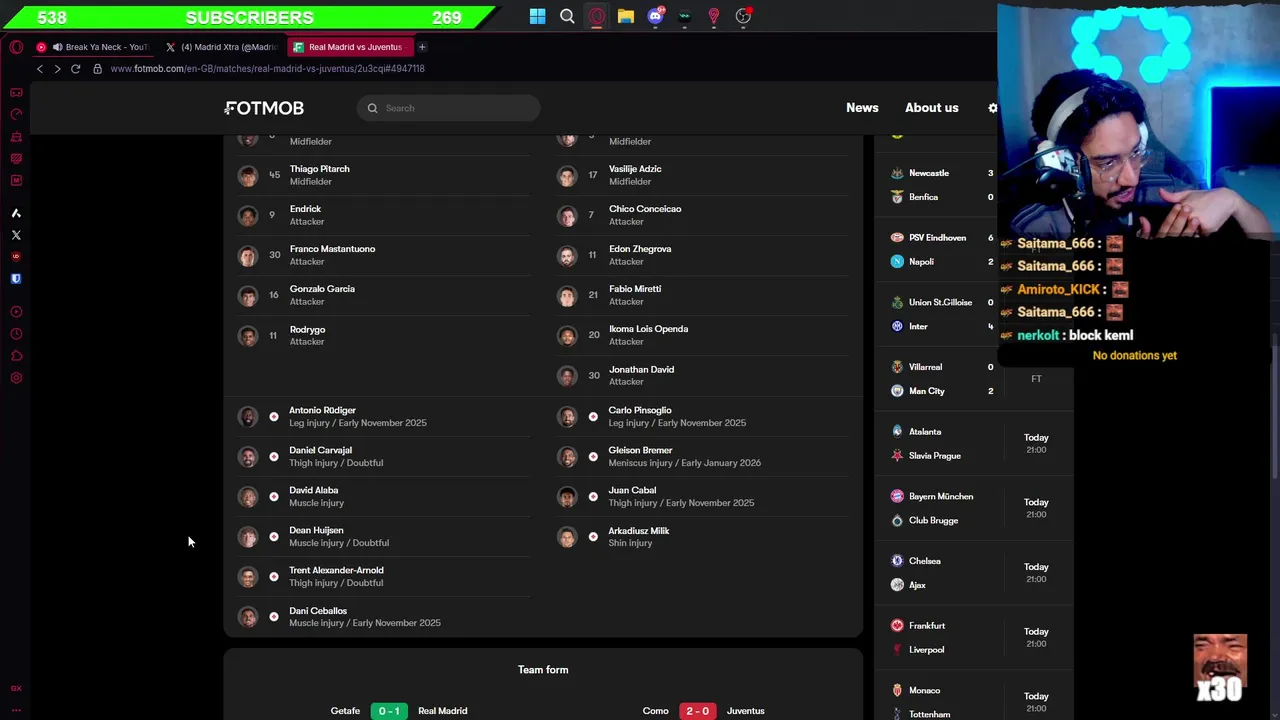Click the taskbar search magnifier icon
Image resolution: width=1280 pixels, height=720 pixels.
coord(567,16)
